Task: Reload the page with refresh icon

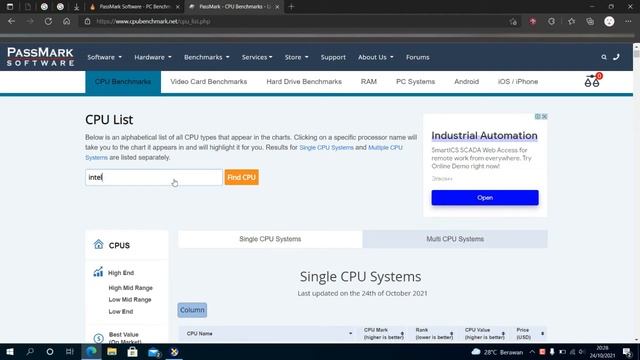Action: (x=48, y=21)
